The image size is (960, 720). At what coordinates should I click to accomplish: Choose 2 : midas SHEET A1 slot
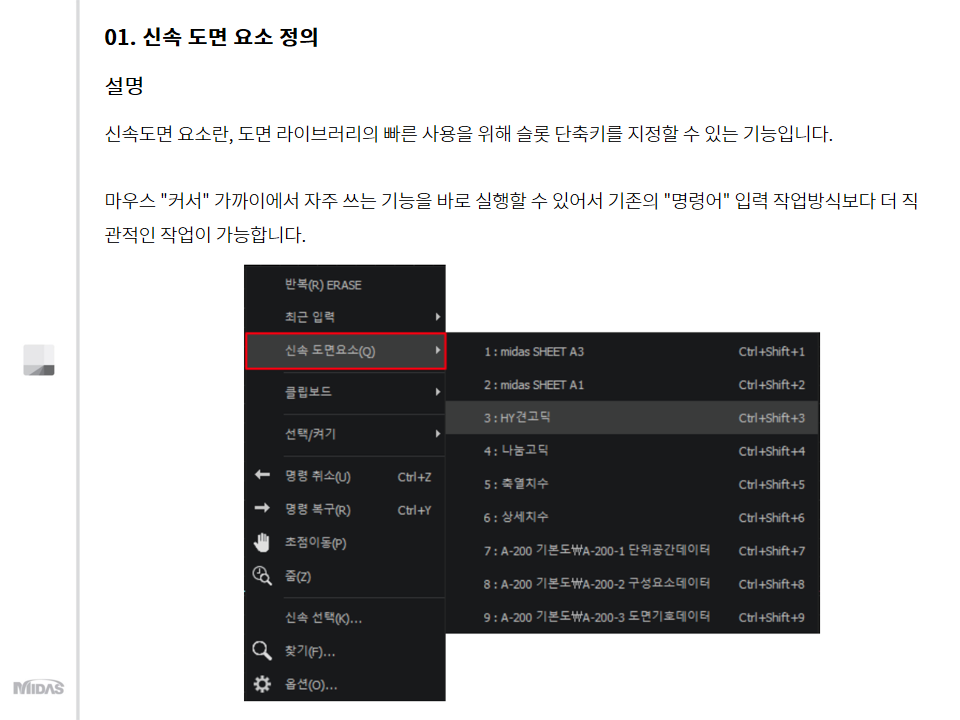(x=534, y=385)
